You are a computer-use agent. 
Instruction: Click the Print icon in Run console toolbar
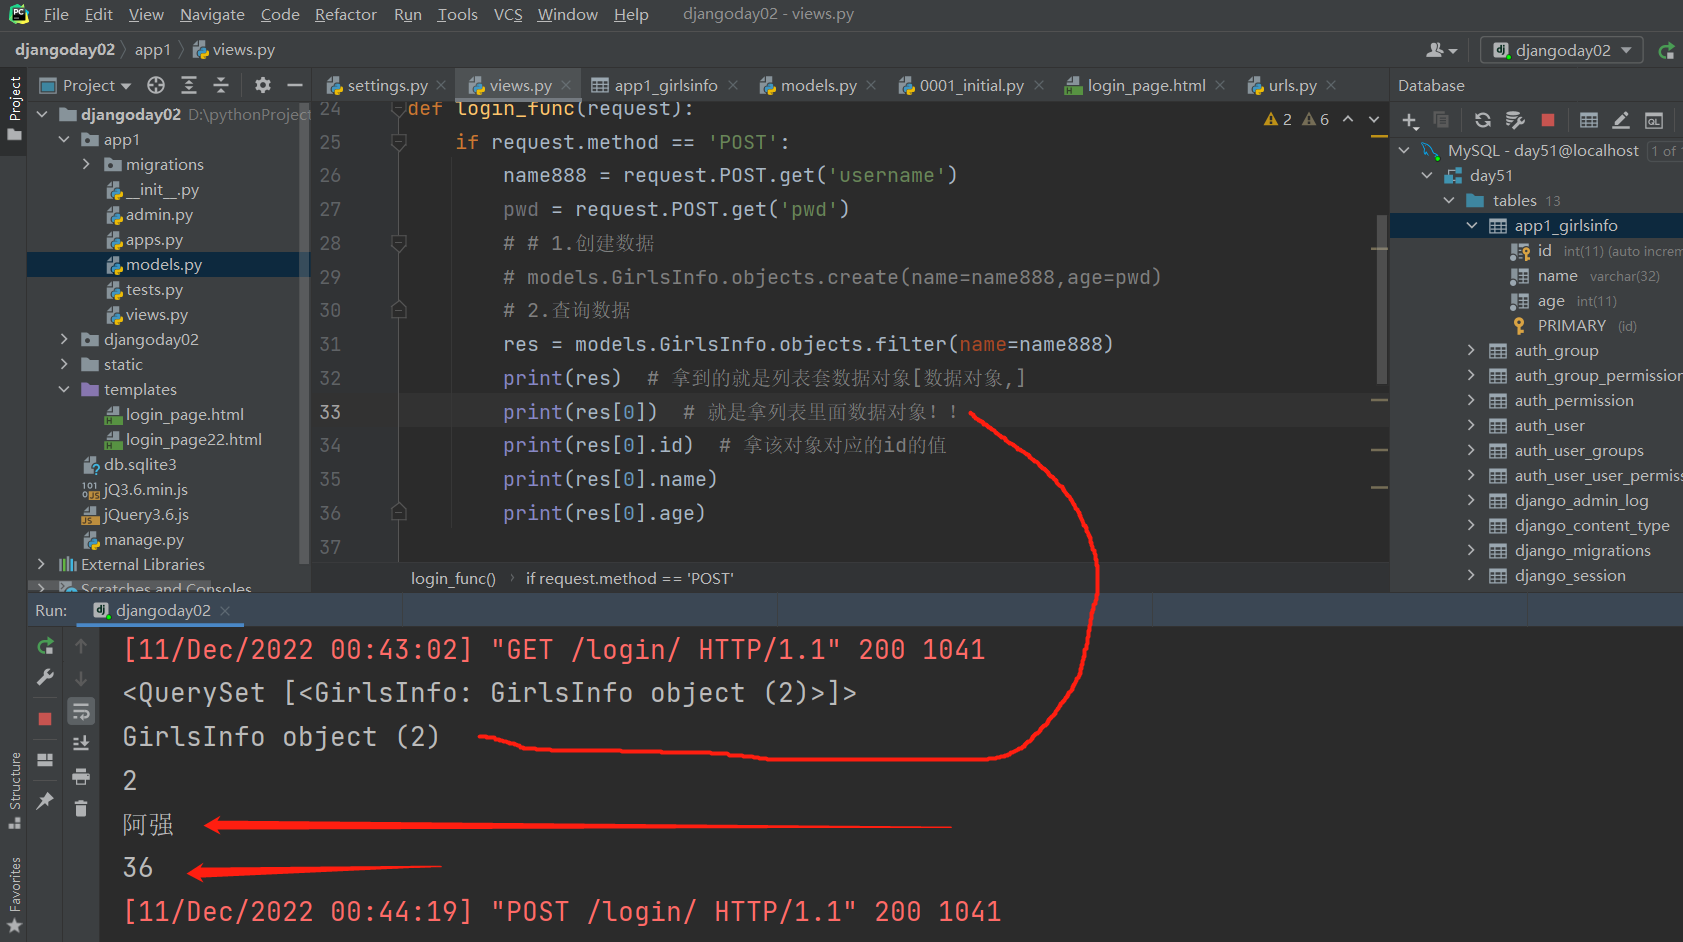tap(81, 776)
